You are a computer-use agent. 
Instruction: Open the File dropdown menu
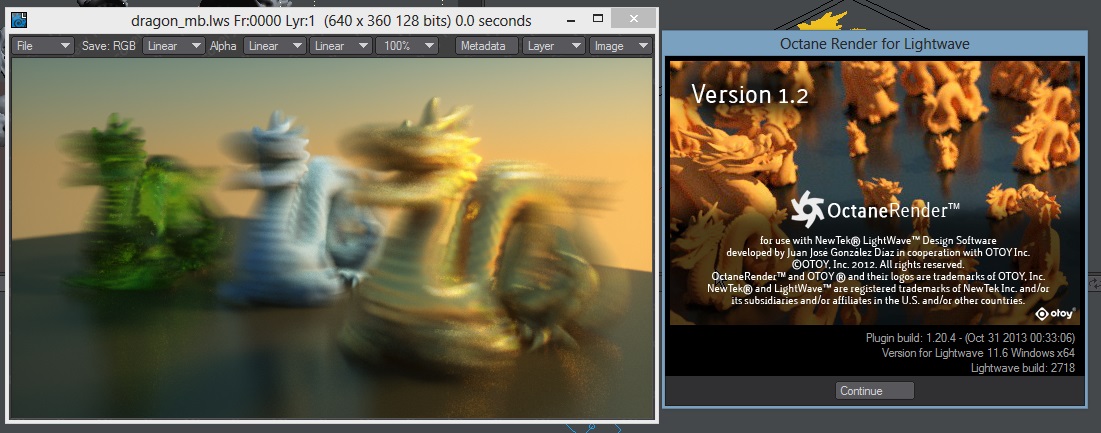click(43, 46)
